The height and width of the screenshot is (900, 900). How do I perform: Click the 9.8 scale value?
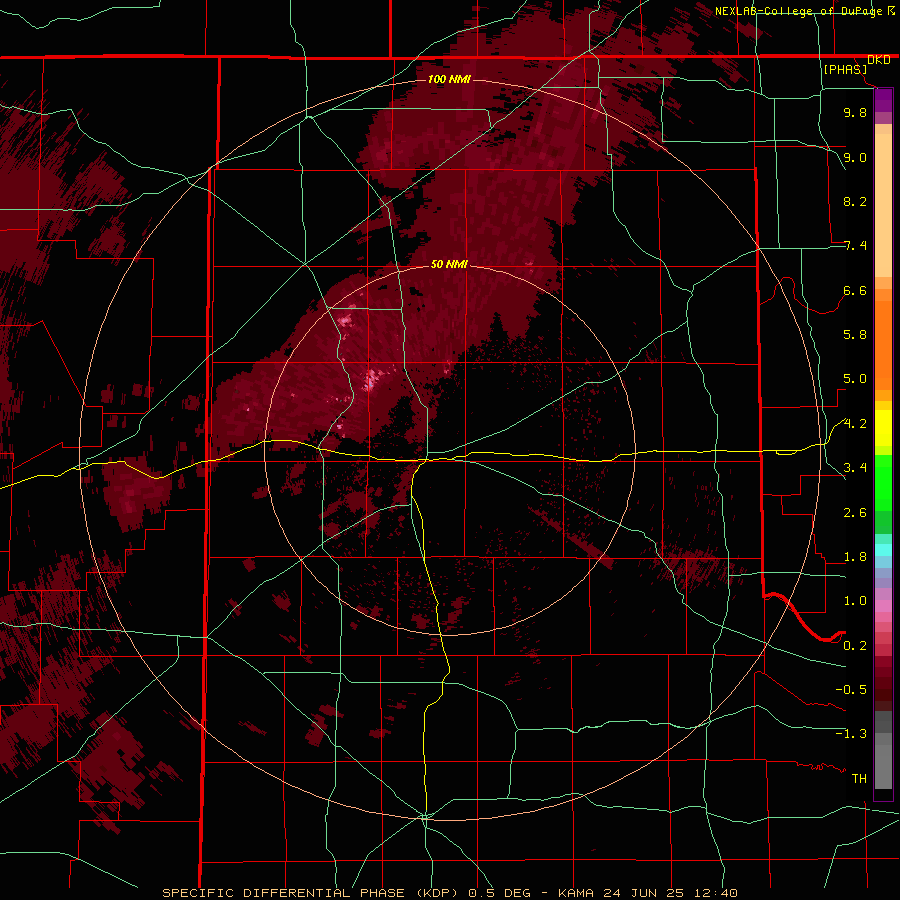855,112
